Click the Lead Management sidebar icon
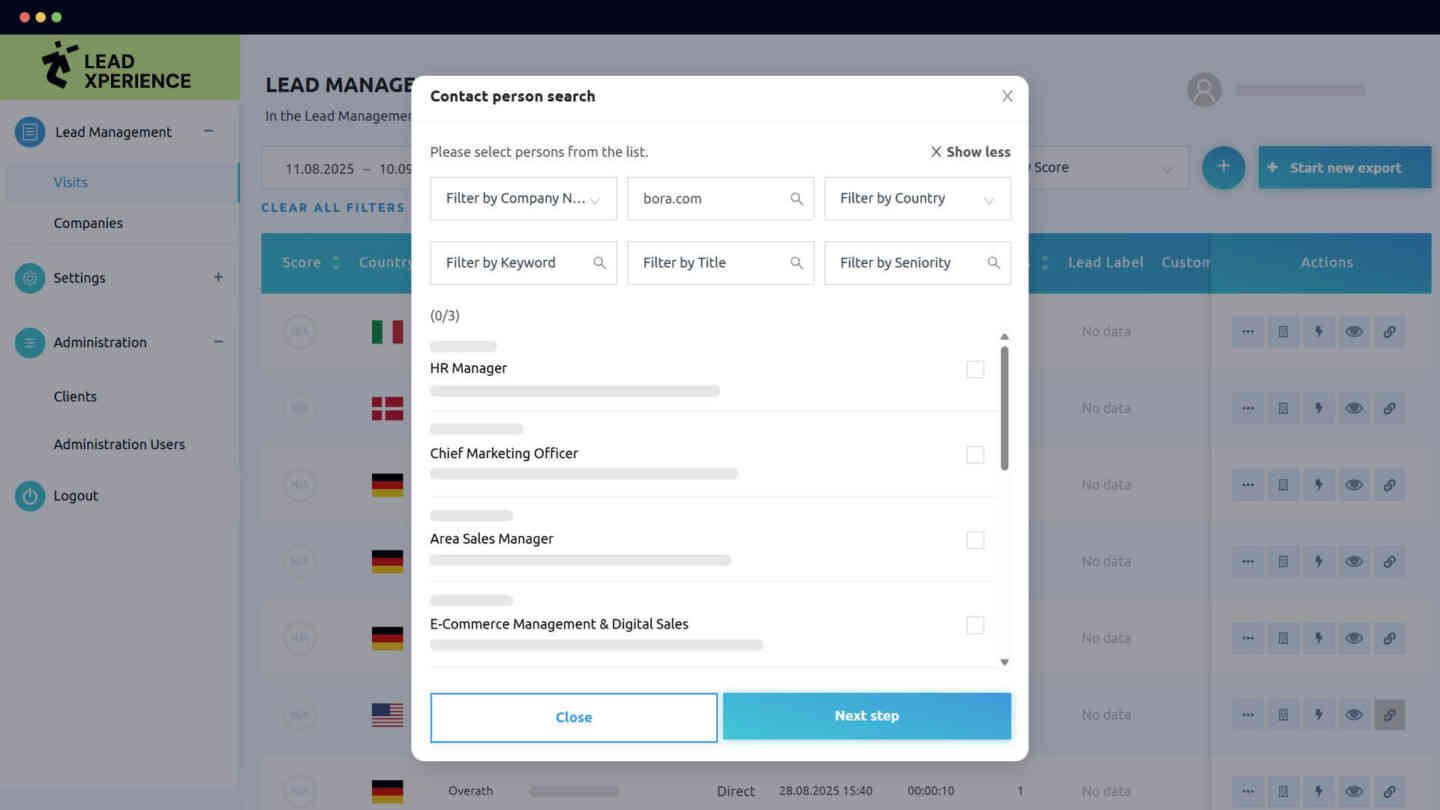 point(30,132)
